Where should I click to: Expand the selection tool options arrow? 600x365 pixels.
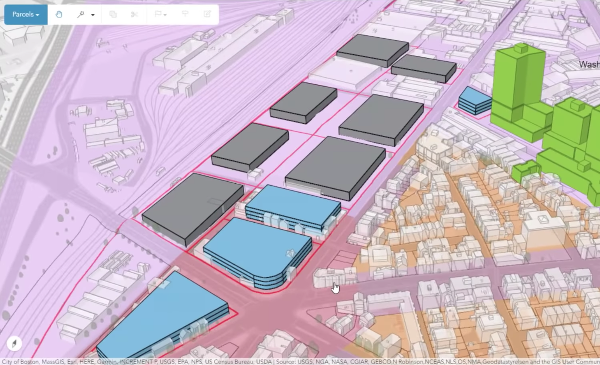93,15
